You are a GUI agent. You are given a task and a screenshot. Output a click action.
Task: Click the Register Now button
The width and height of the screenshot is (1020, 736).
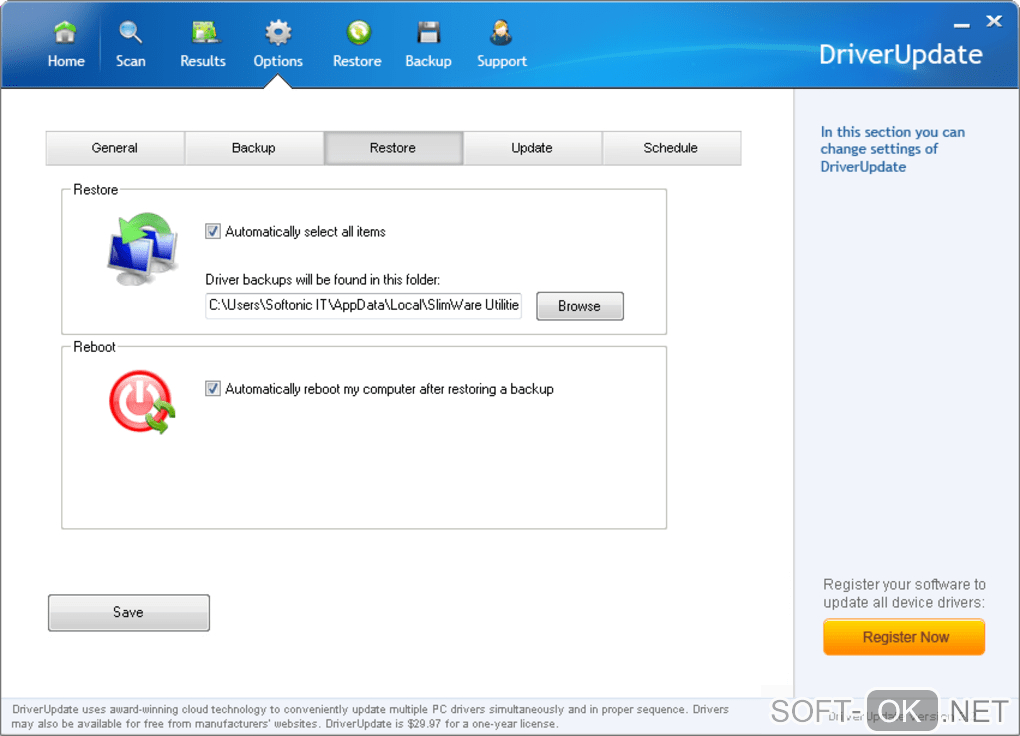904,637
